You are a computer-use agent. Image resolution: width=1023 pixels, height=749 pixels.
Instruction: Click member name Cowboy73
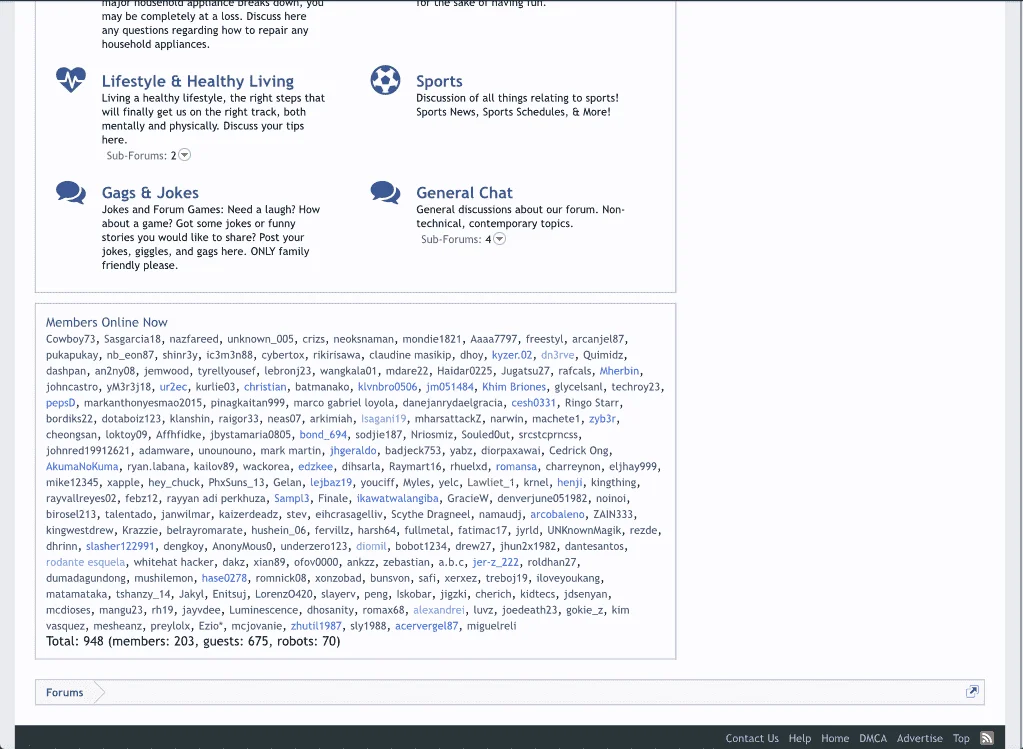(x=70, y=339)
